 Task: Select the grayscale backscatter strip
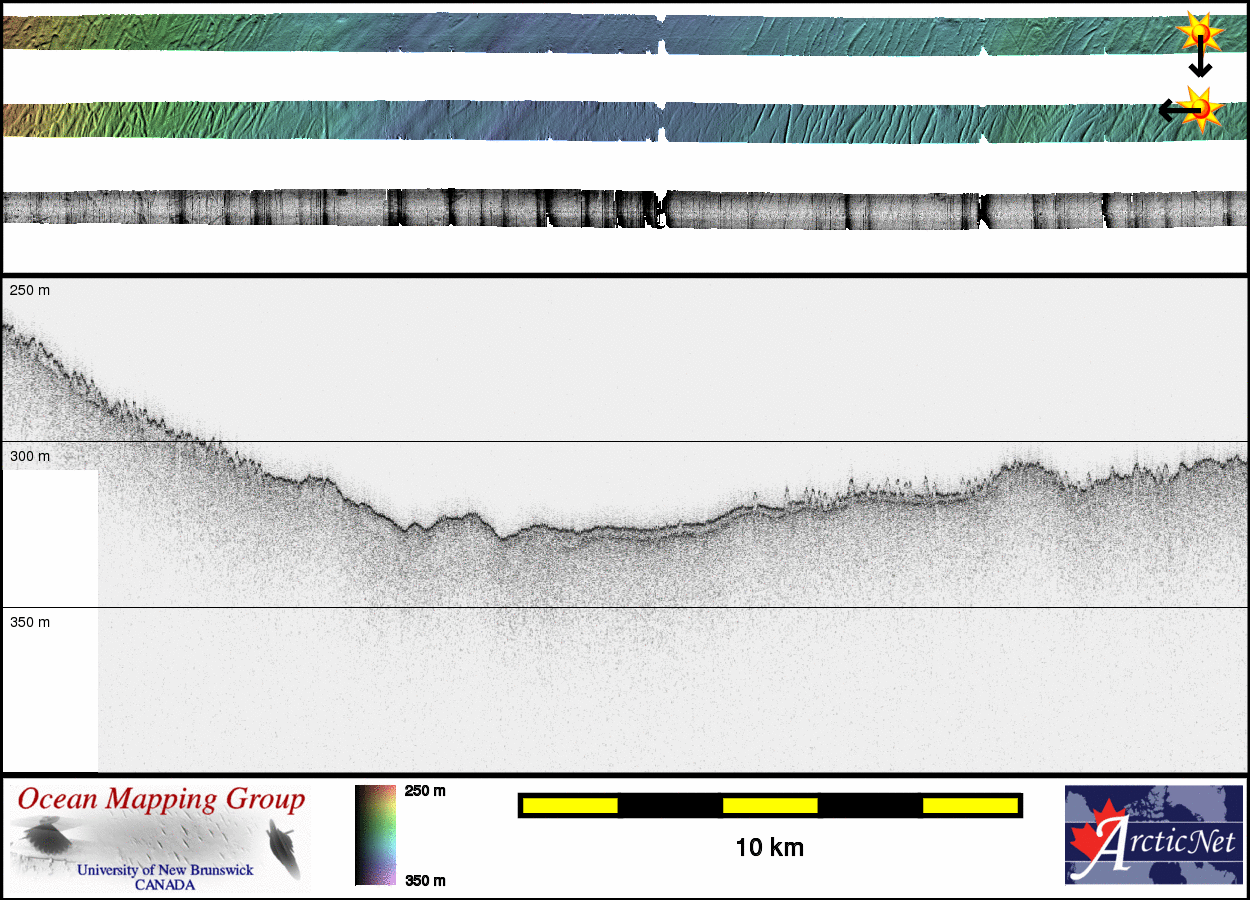600,208
